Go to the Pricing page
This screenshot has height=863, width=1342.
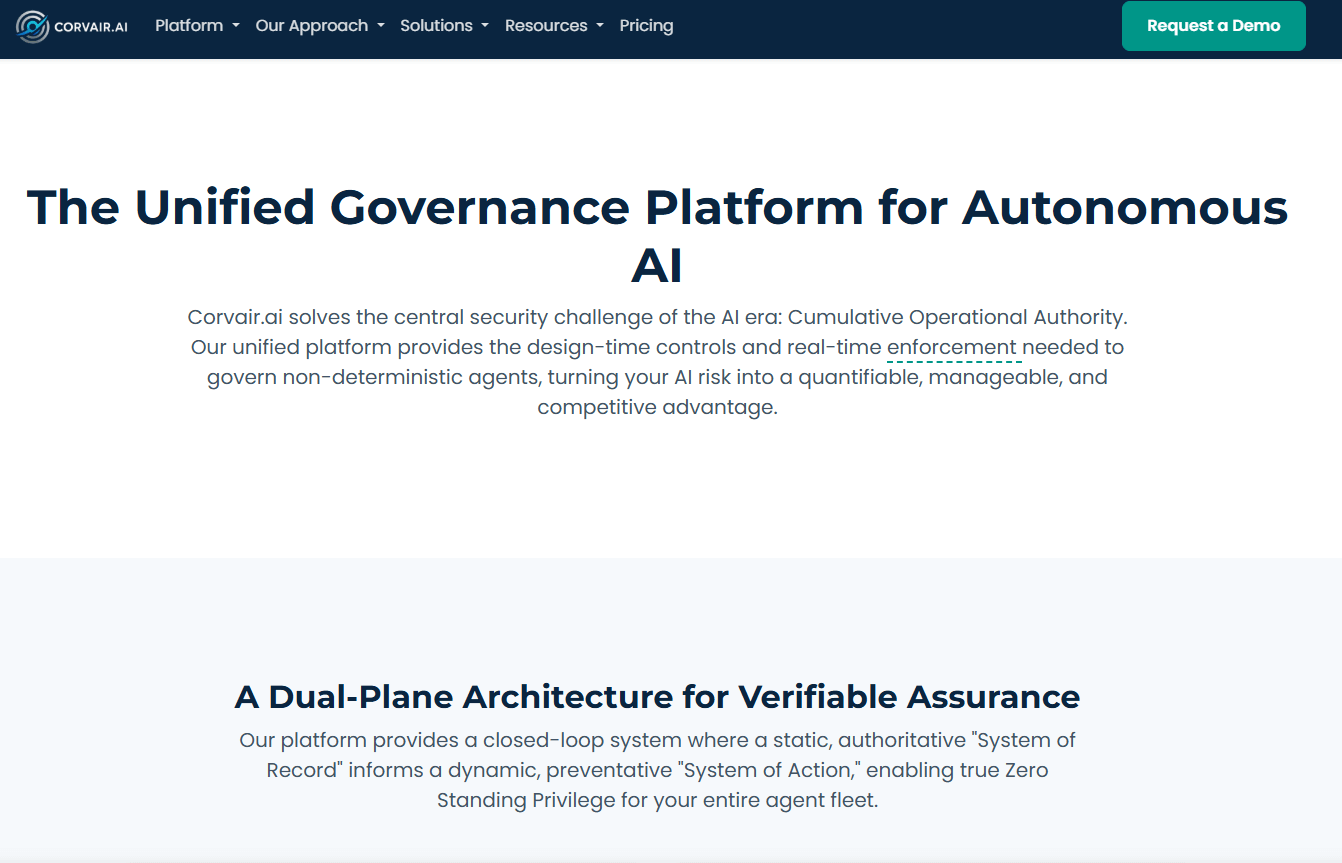[x=646, y=26]
